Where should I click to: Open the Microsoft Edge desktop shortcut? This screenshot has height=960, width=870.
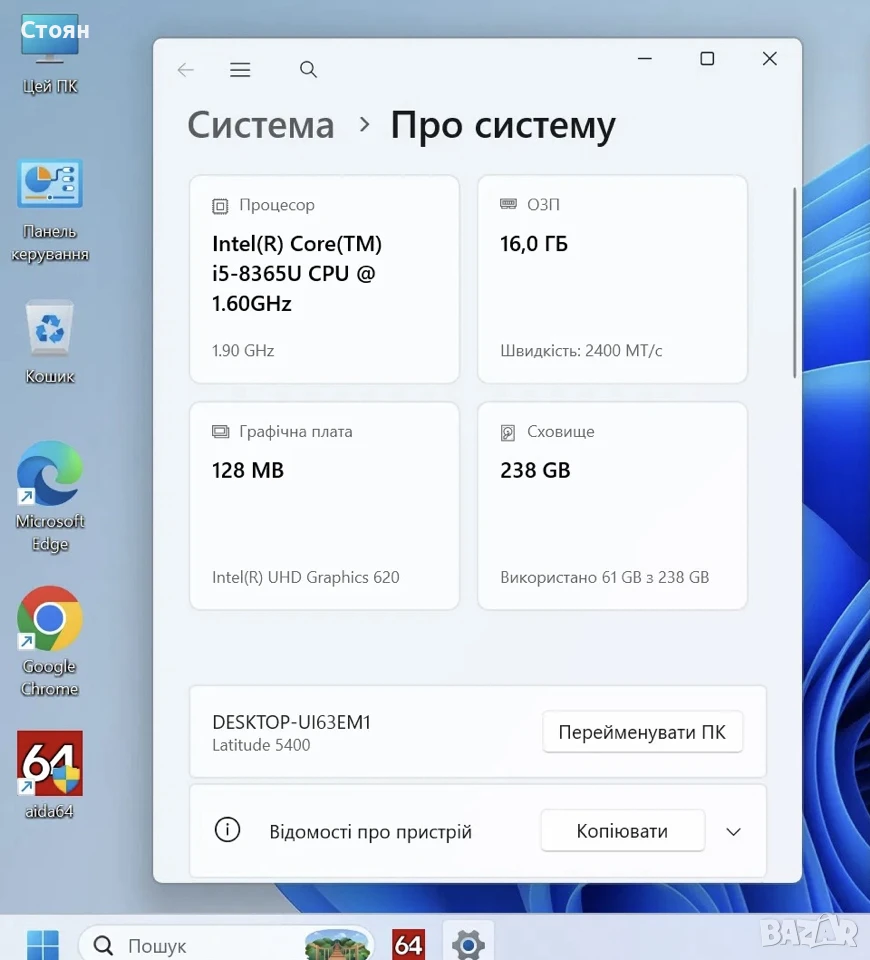pyautogui.click(x=50, y=496)
